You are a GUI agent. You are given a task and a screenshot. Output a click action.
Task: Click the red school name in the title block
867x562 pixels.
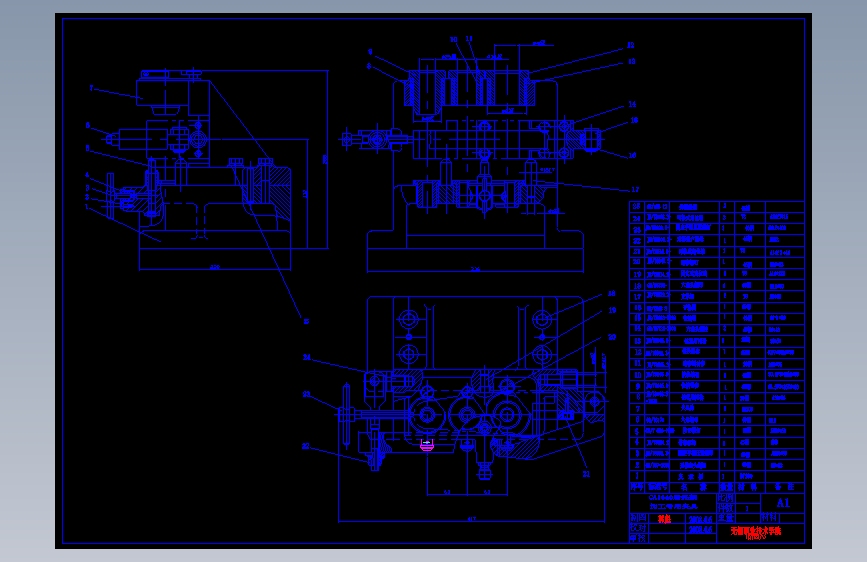(x=755, y=531)
